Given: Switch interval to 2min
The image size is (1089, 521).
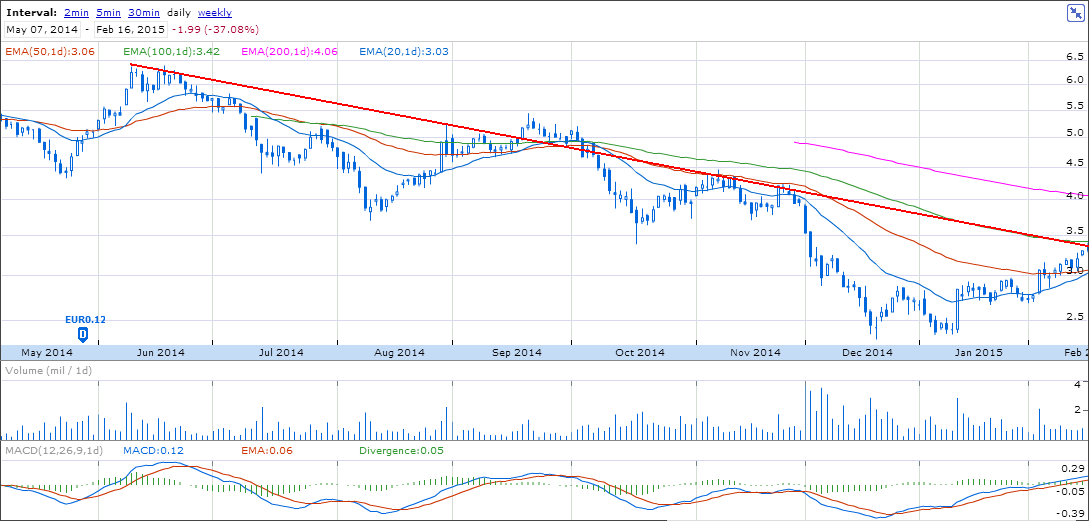Looking at the screenshot, I should point(75,13).
